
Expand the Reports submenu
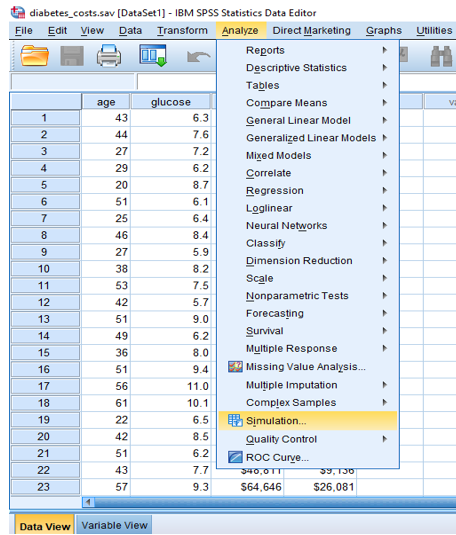coord(308,50)
